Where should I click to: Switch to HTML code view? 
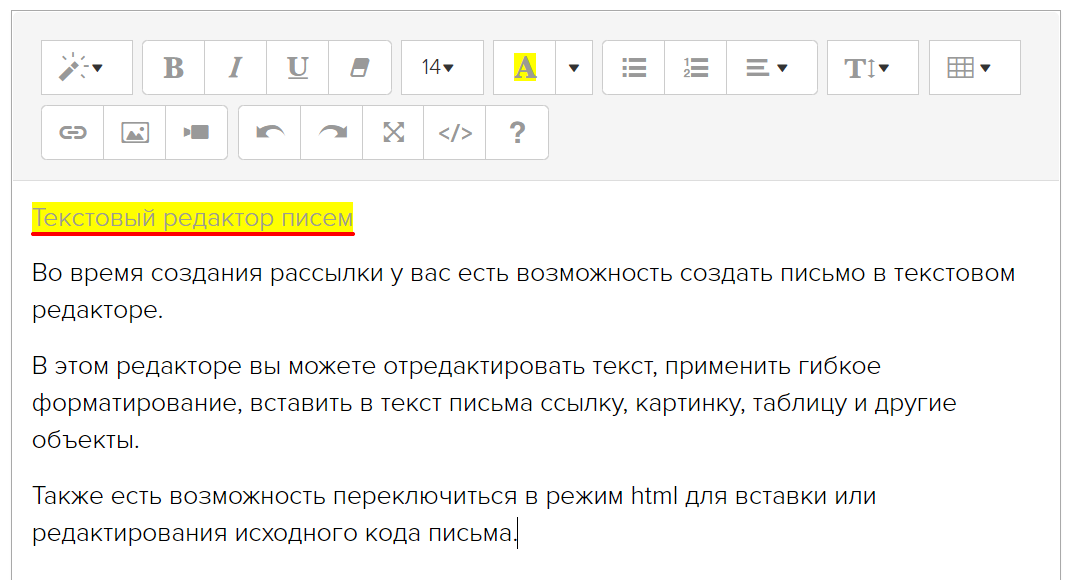coord(455,132)
